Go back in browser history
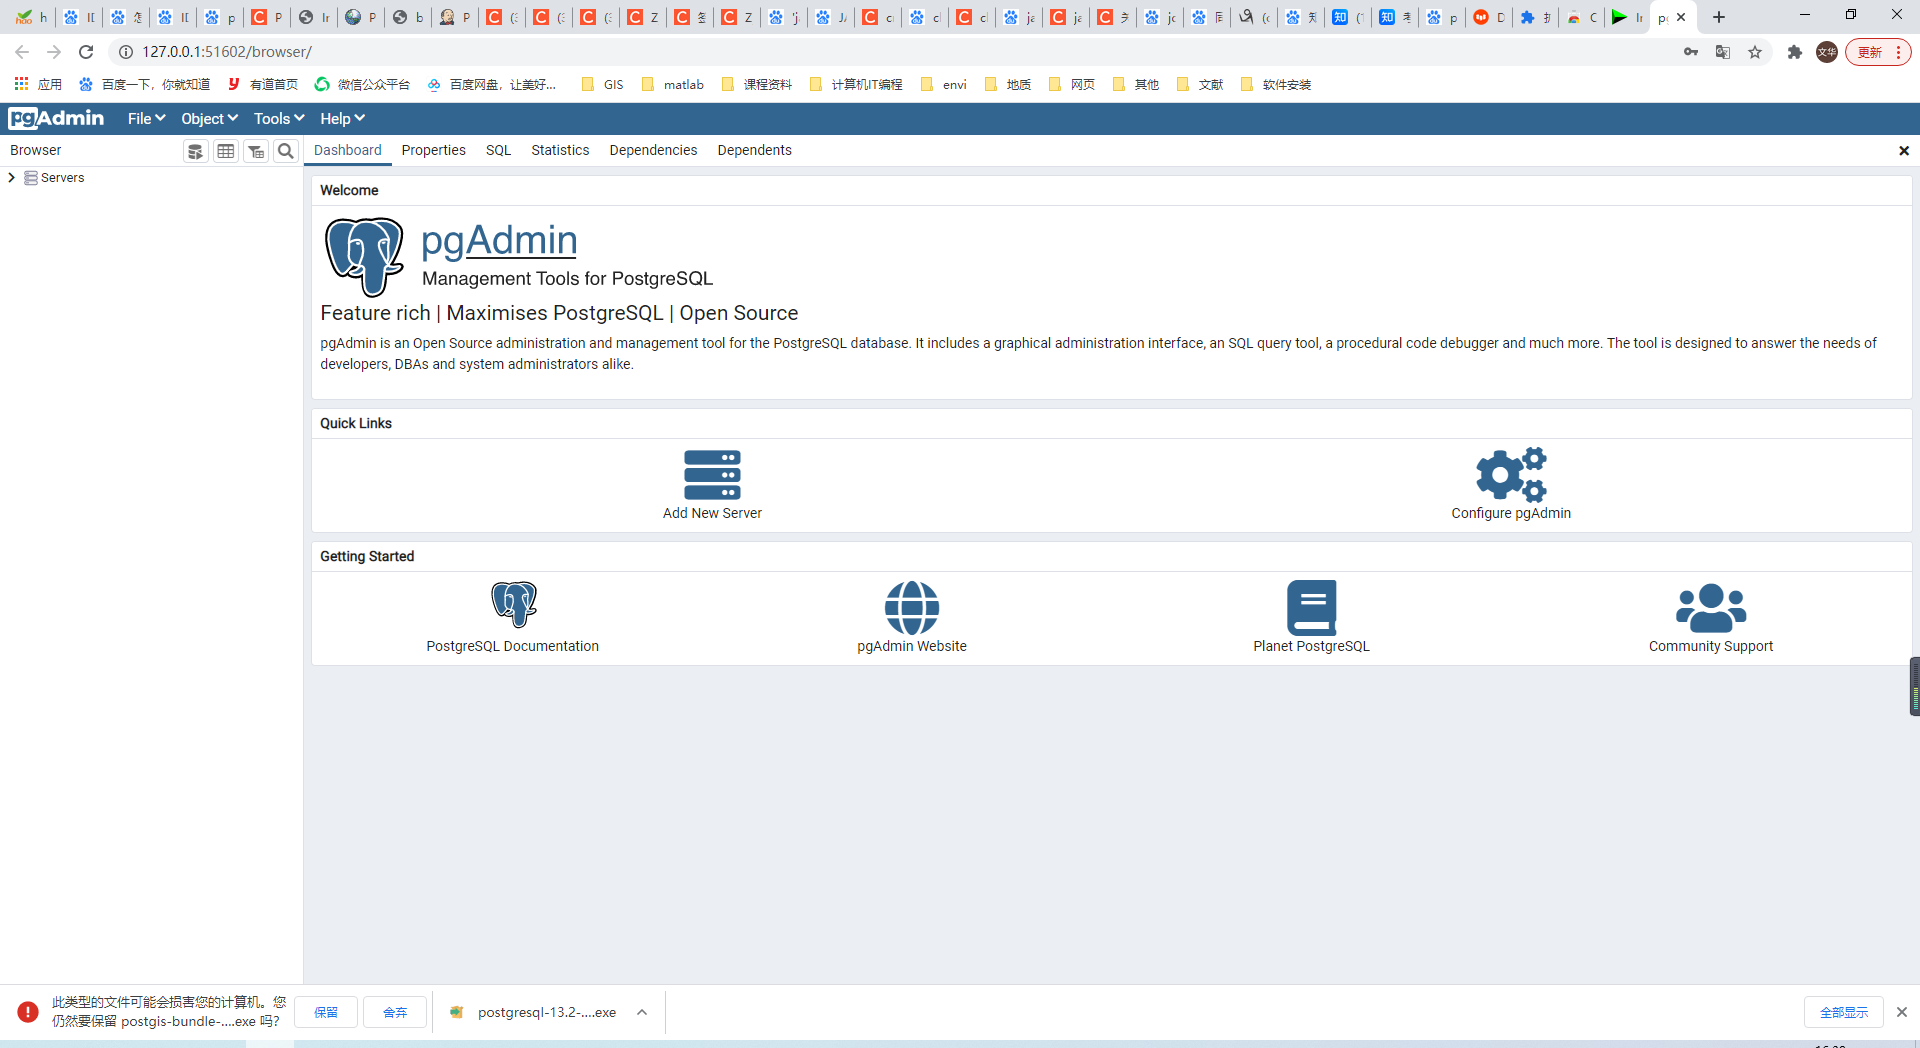 (x=22, y=52)
